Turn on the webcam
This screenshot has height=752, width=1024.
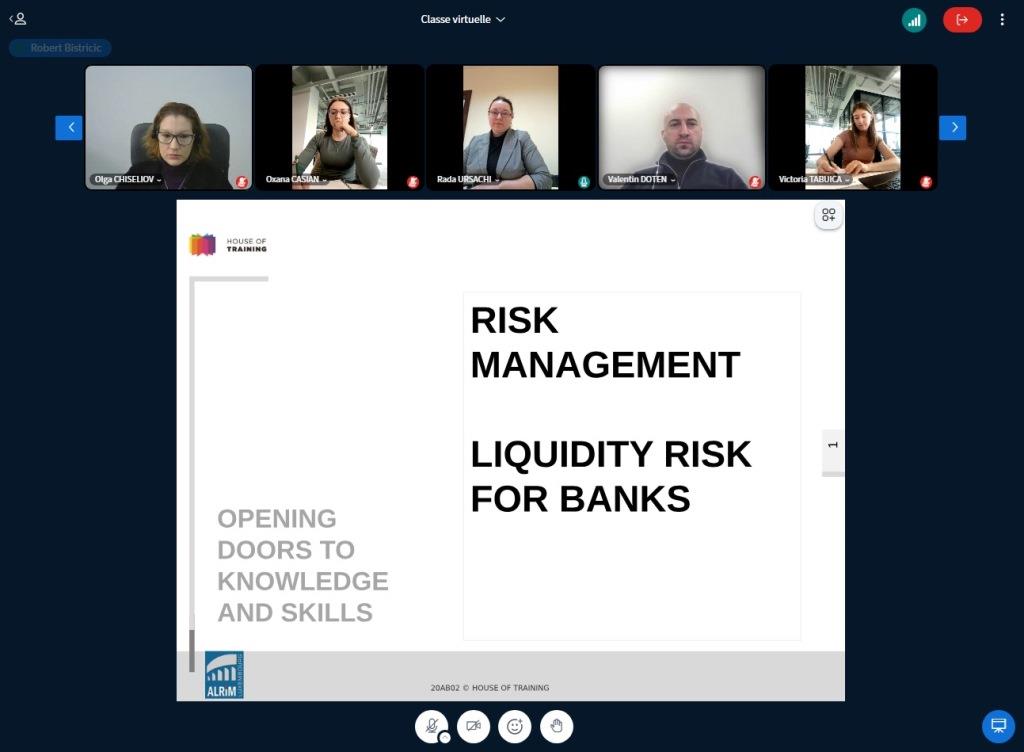pos(473,726)
